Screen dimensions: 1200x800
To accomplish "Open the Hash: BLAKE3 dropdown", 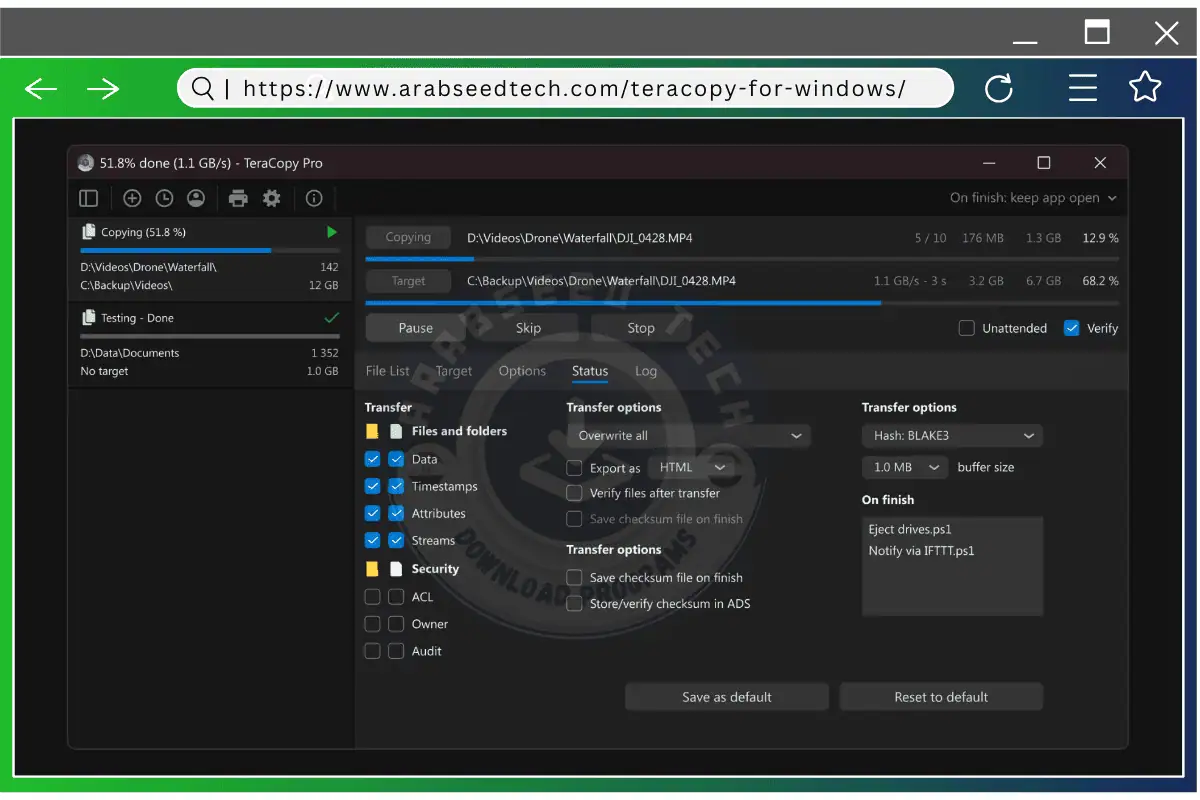I will (951, 435).
